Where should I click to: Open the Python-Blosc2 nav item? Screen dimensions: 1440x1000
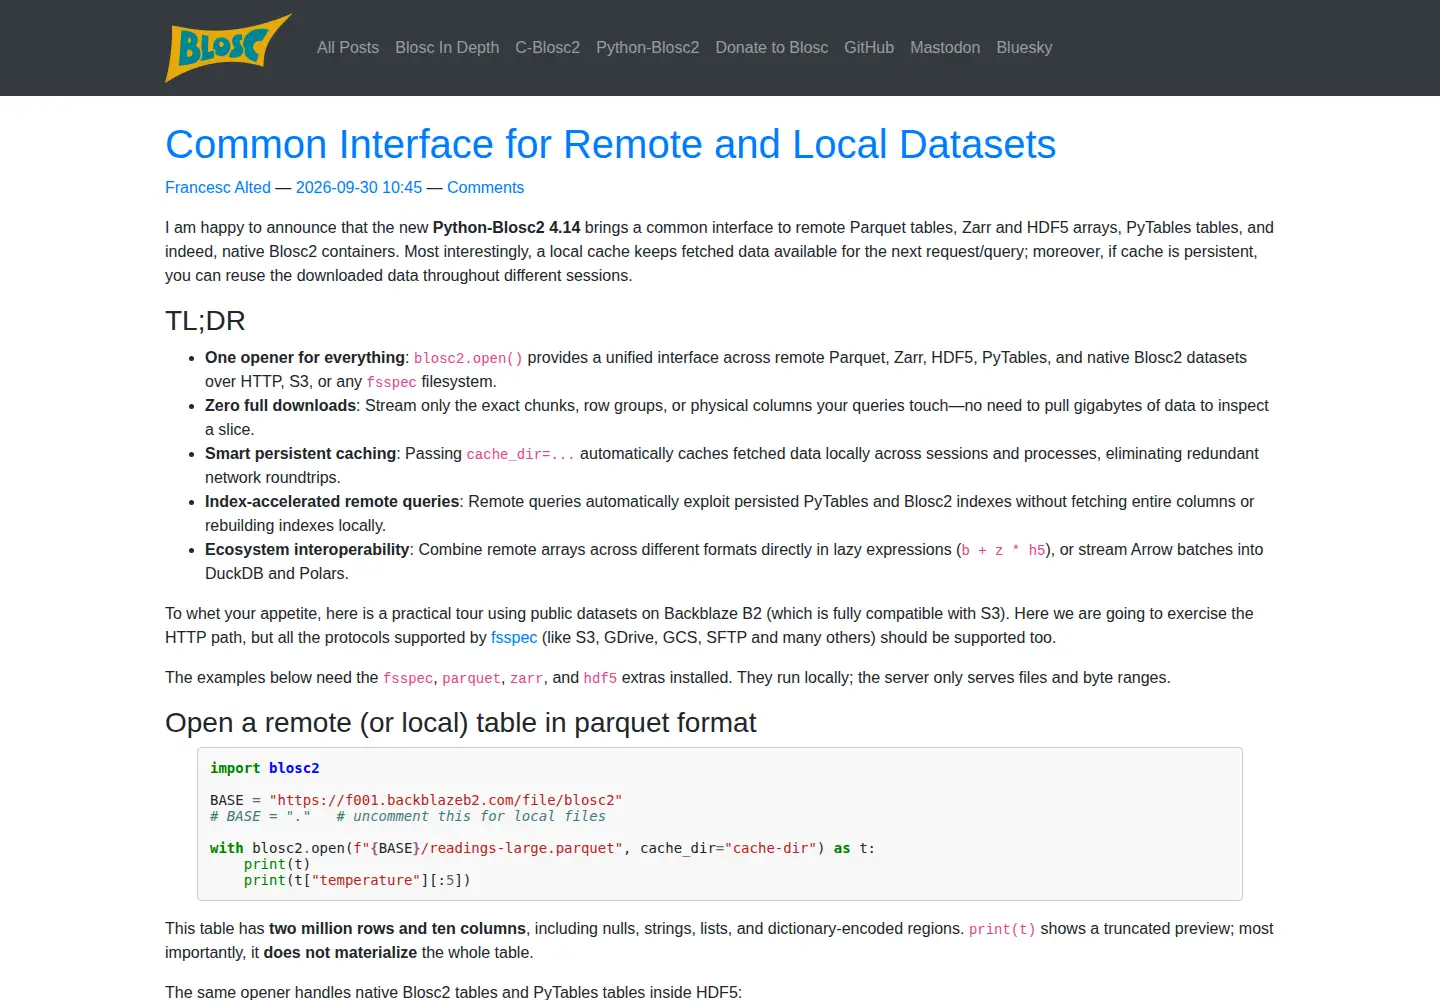pyautogui.click(x=648, y=48)
